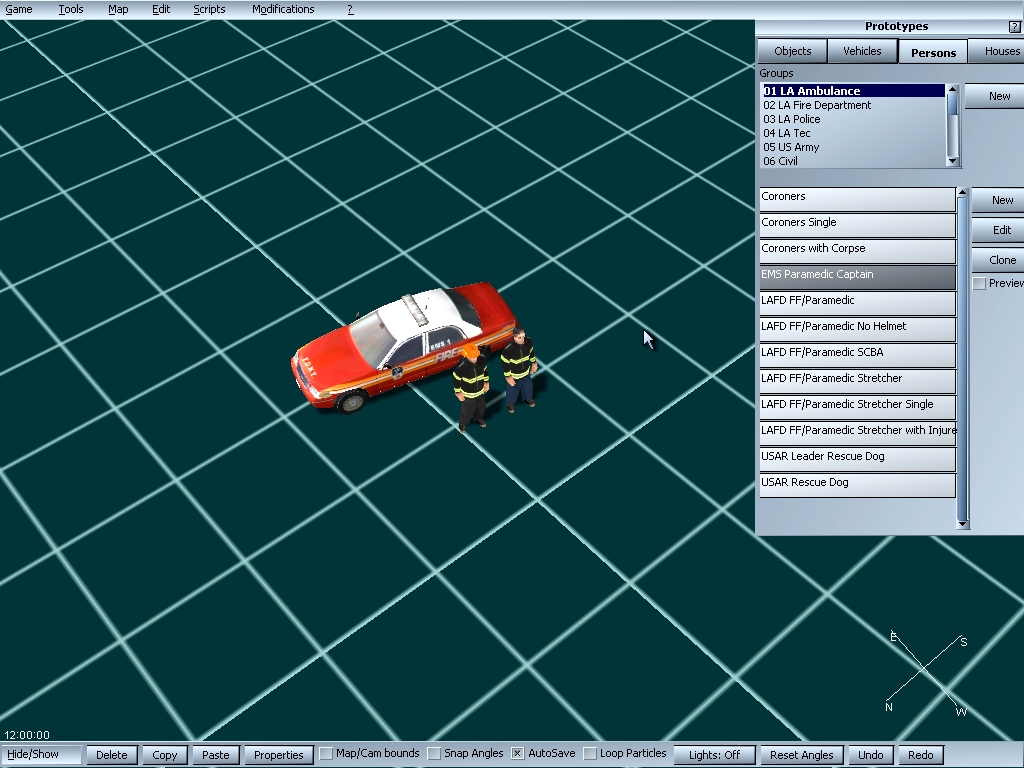Open the Edit menu

pyautogui.click(x=161, y=9)
